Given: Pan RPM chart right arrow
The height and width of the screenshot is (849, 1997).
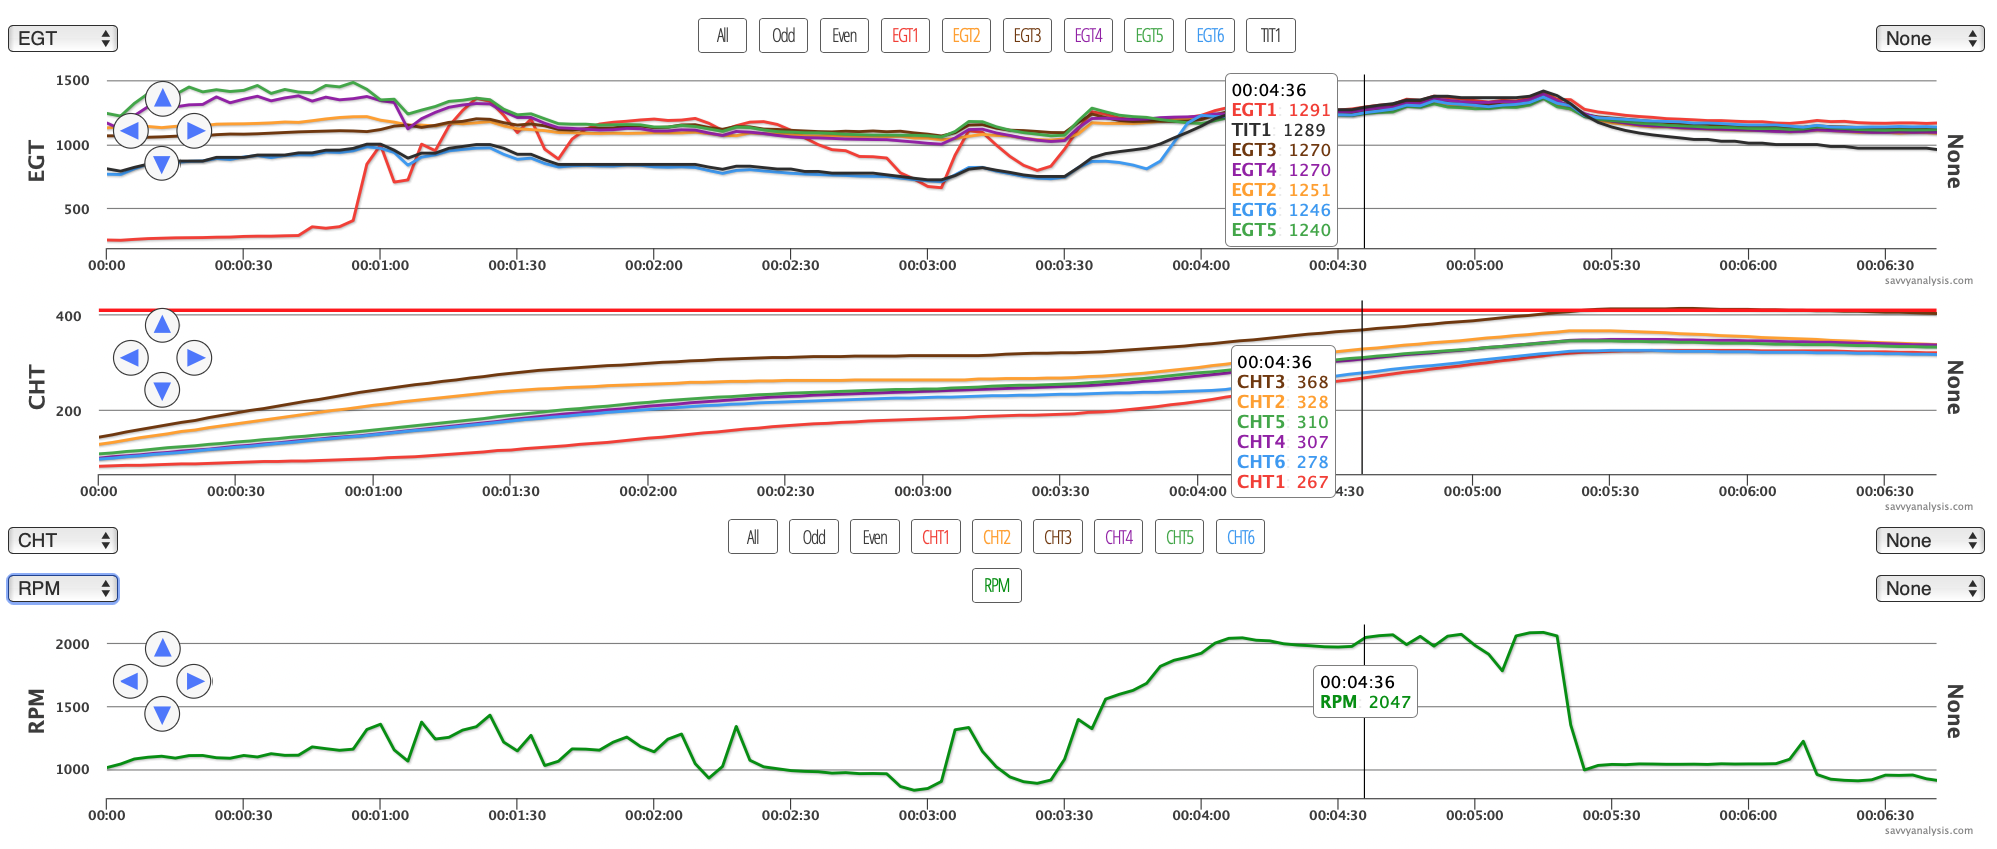Looking at the screenshot, I should coord(194,682).
